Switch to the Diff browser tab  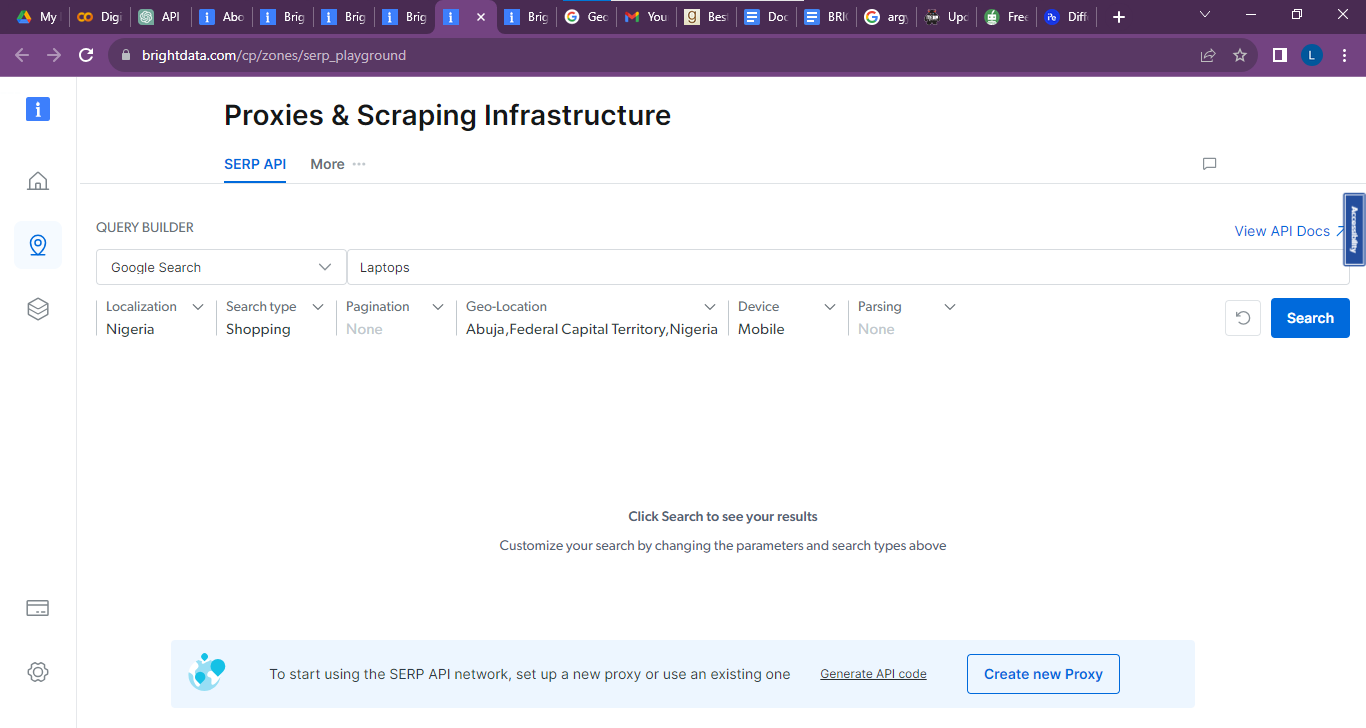1066,17
